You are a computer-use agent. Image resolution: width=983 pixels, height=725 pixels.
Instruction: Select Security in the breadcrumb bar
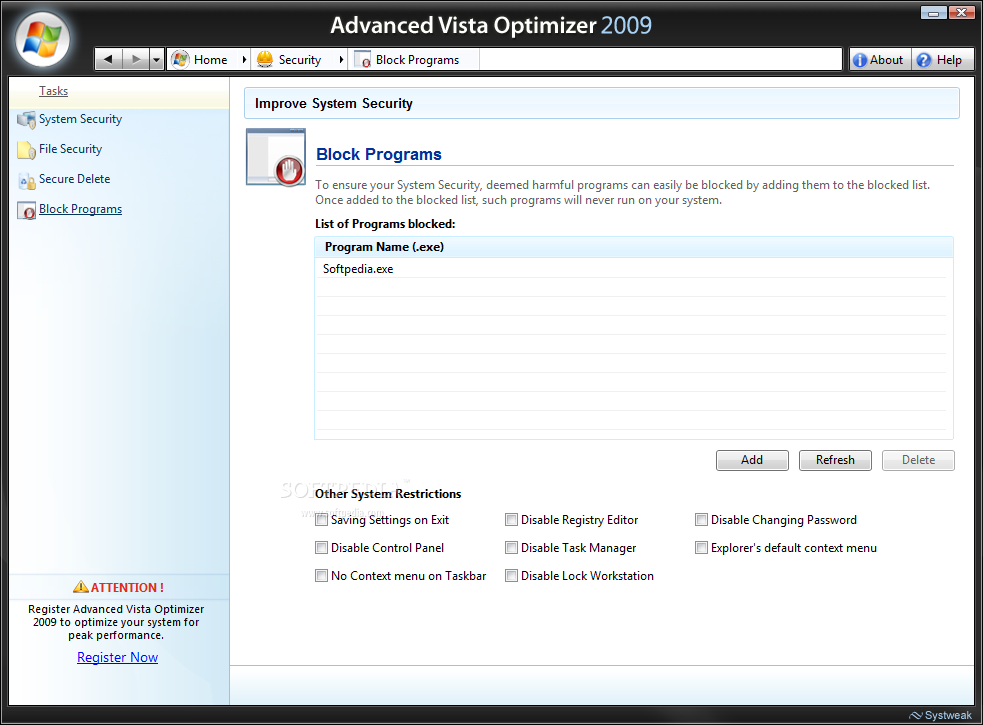(x=300, y=60)
